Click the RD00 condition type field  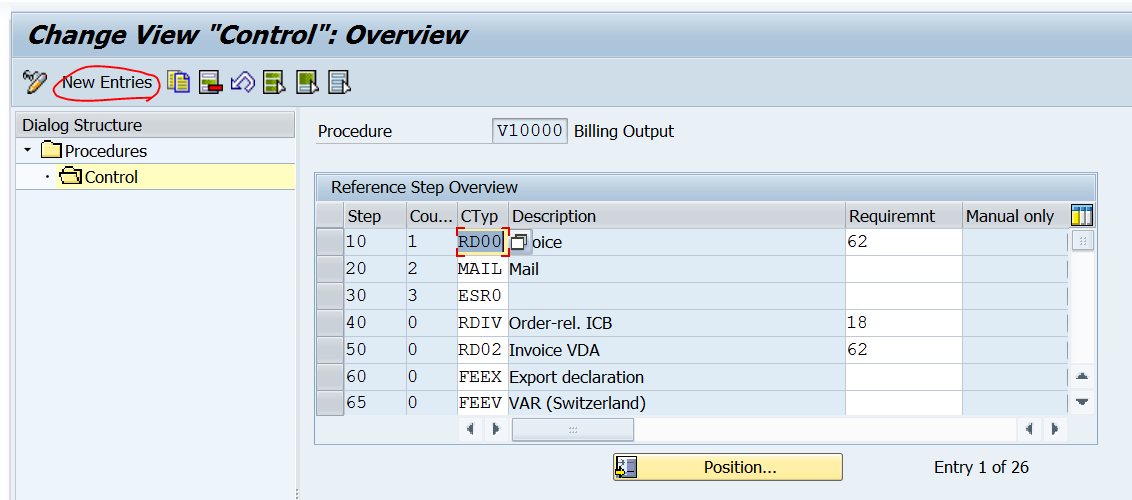point(480,242)
